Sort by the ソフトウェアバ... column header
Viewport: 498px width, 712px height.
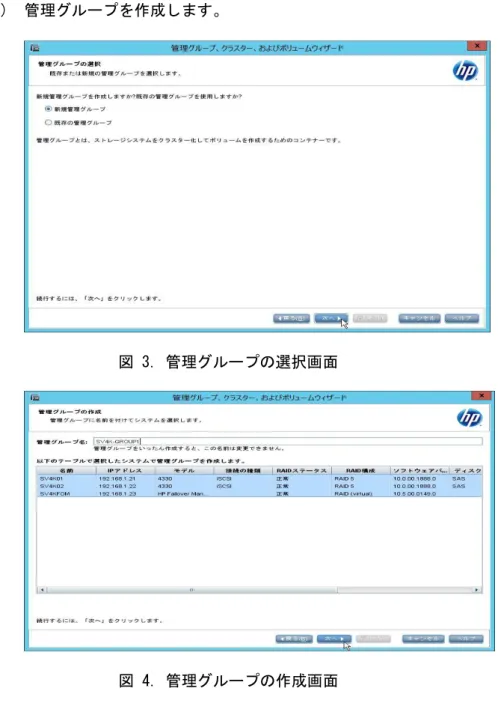point(420,470)
